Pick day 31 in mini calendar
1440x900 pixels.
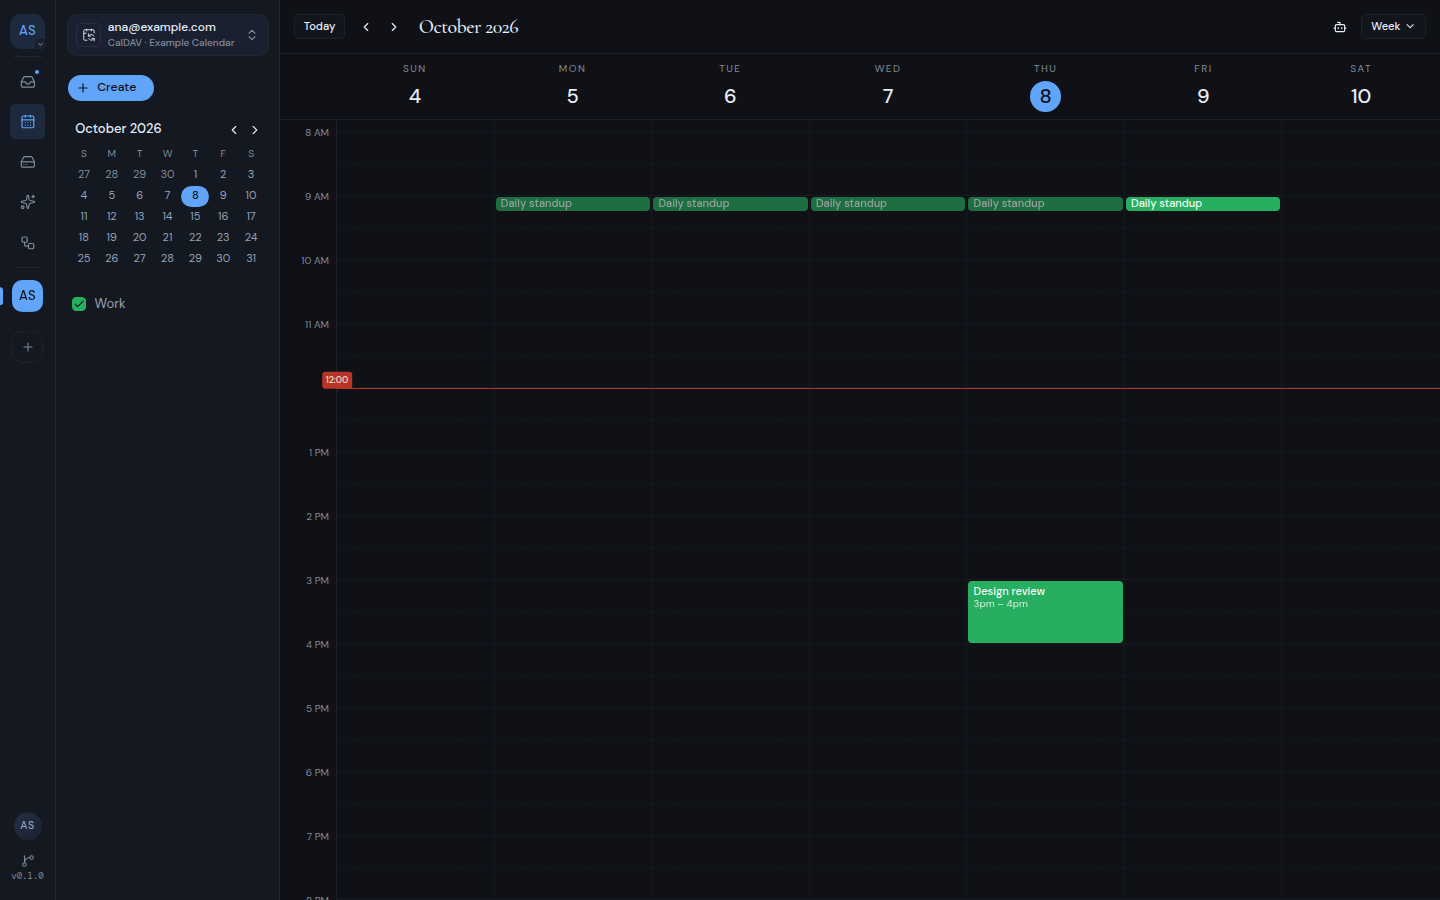pos(251,258)
